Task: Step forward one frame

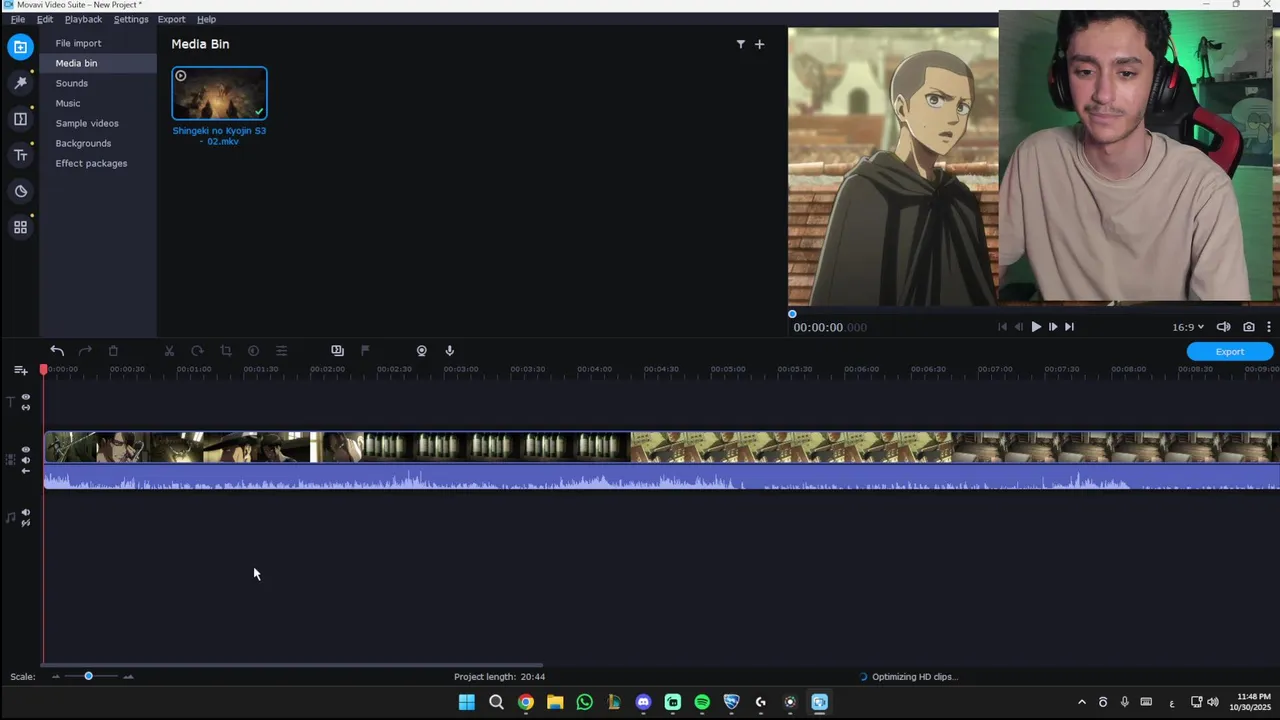Action: pyautogui.click(x=1052, y=327)
